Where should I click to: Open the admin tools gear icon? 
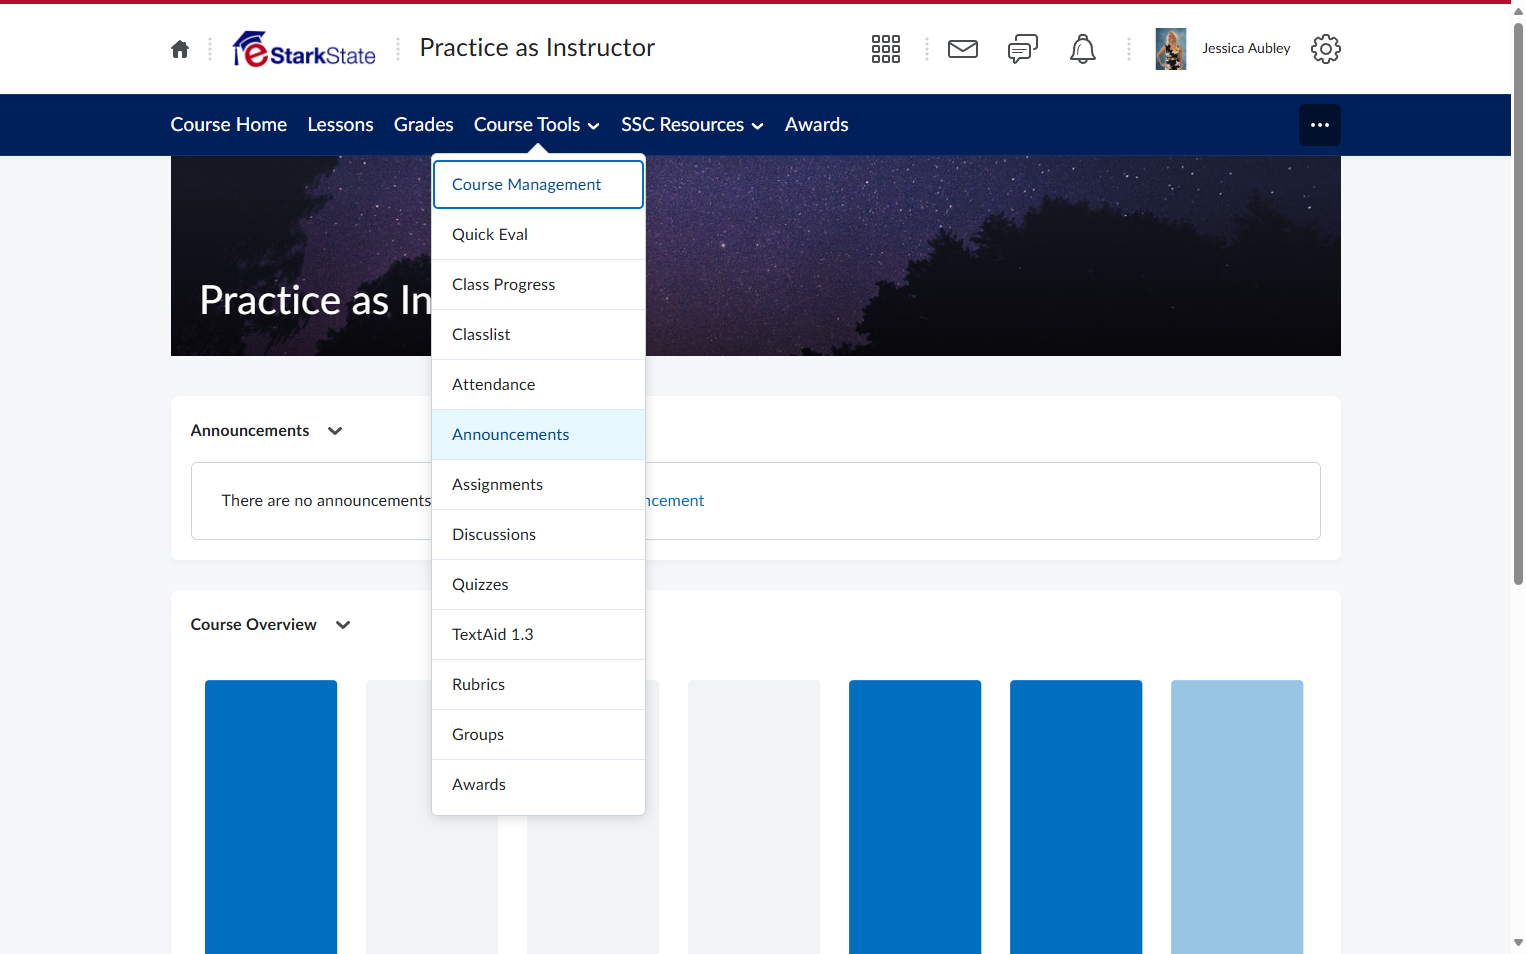click(x=1326, y=49)
